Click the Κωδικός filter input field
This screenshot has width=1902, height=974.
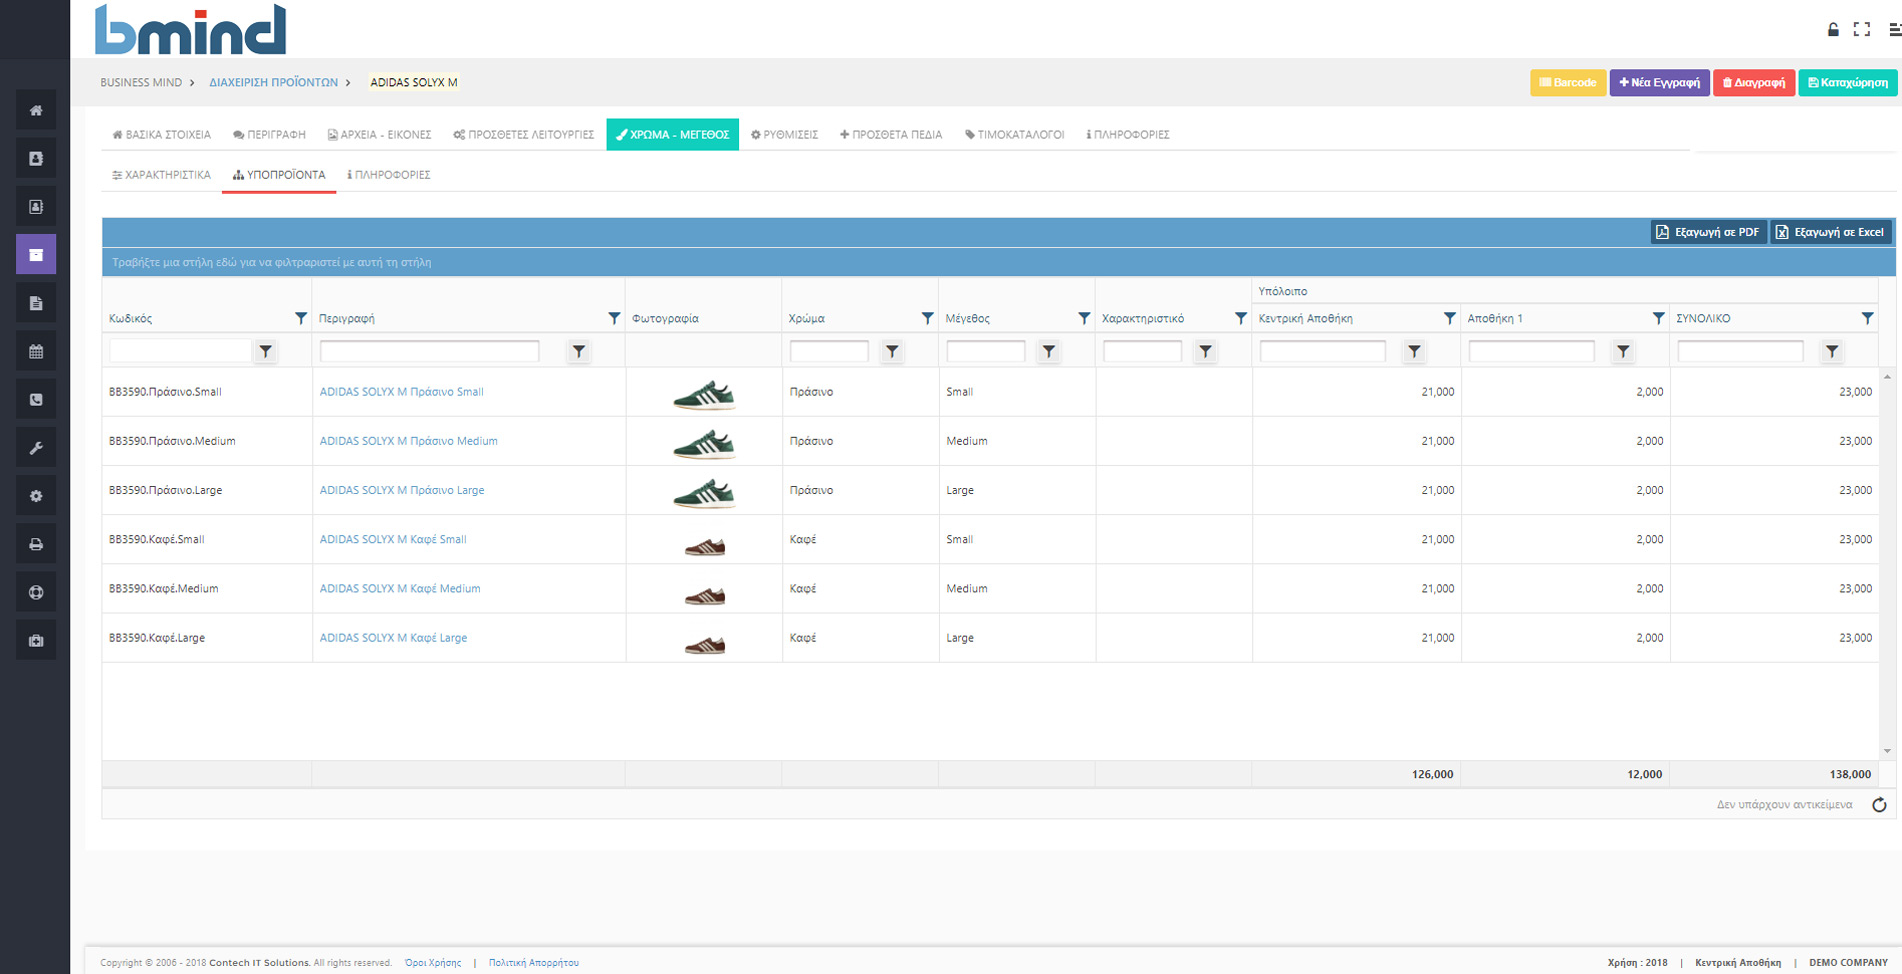tap(180, 351)
